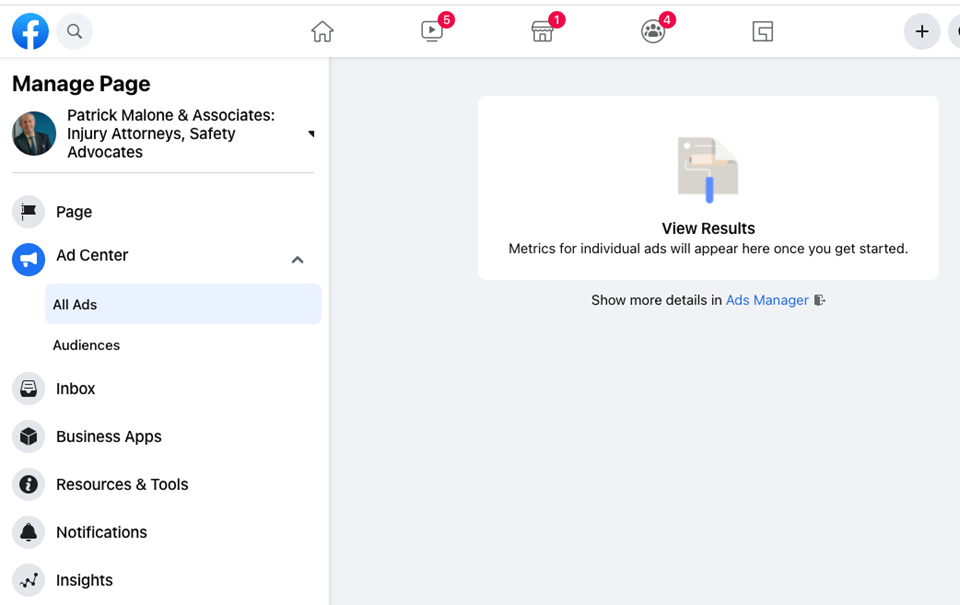Select All Ads in Ad Center

click(183, 304)
